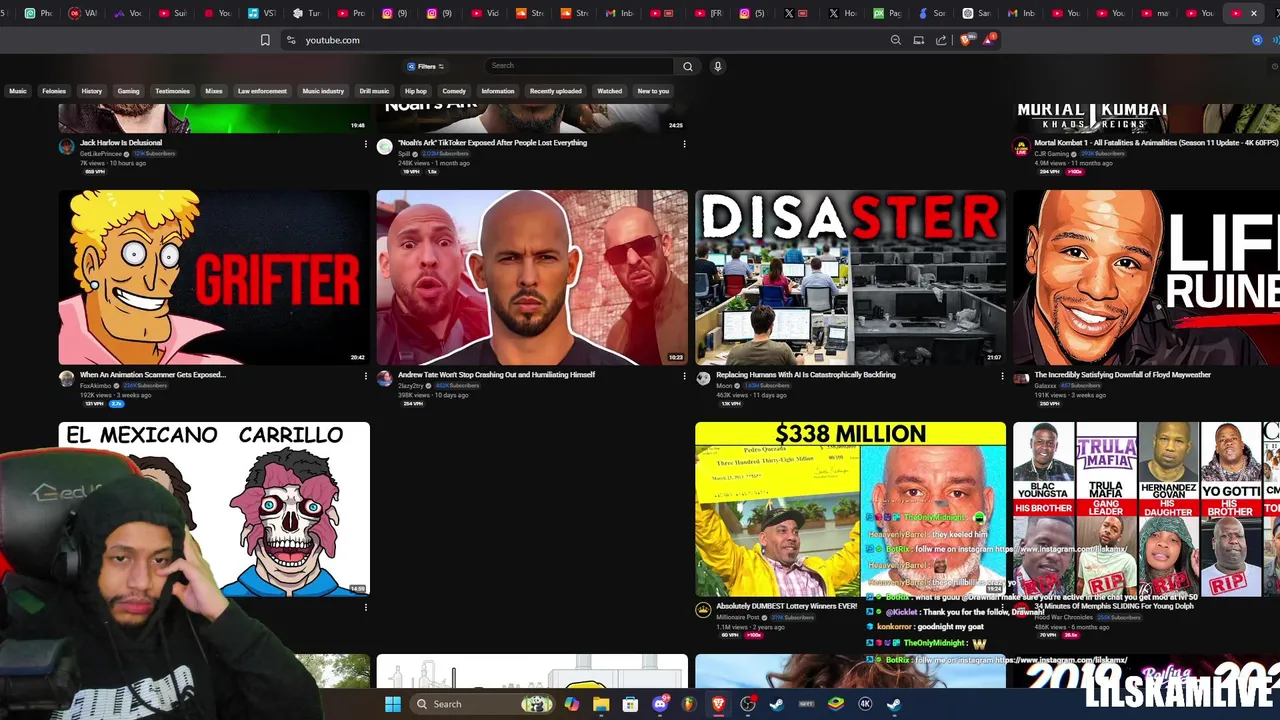1280x720 pixels.
Task: Open 'The Incredibly Satisfying Downfall of Floyd Mayweather'
Action: coord(1122,375)
